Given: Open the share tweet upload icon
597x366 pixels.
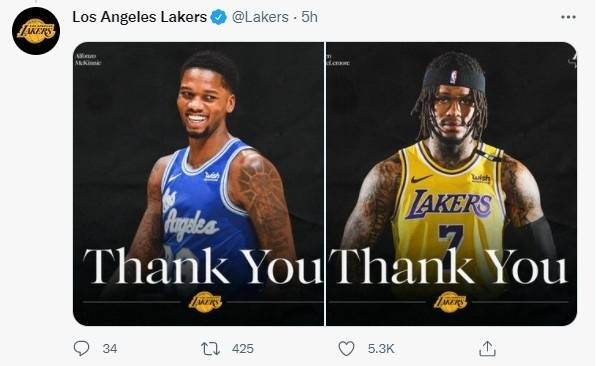Looking at the screenshot, I should [487, 348].
